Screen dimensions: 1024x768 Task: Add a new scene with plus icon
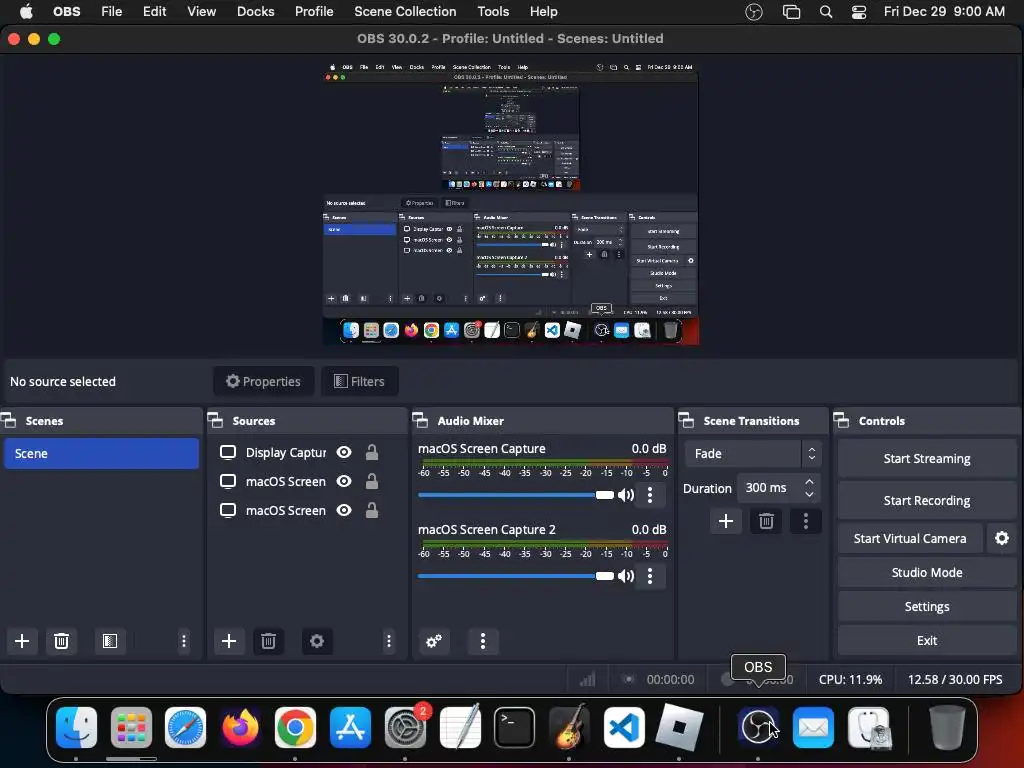[22, 641]
